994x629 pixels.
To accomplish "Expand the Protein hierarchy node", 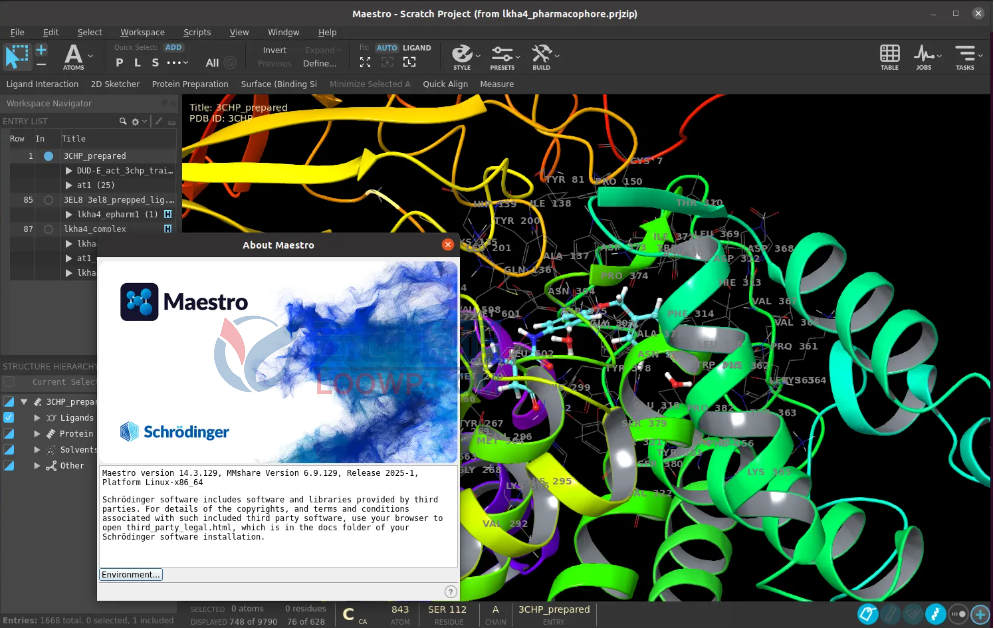I will point(37,434).
